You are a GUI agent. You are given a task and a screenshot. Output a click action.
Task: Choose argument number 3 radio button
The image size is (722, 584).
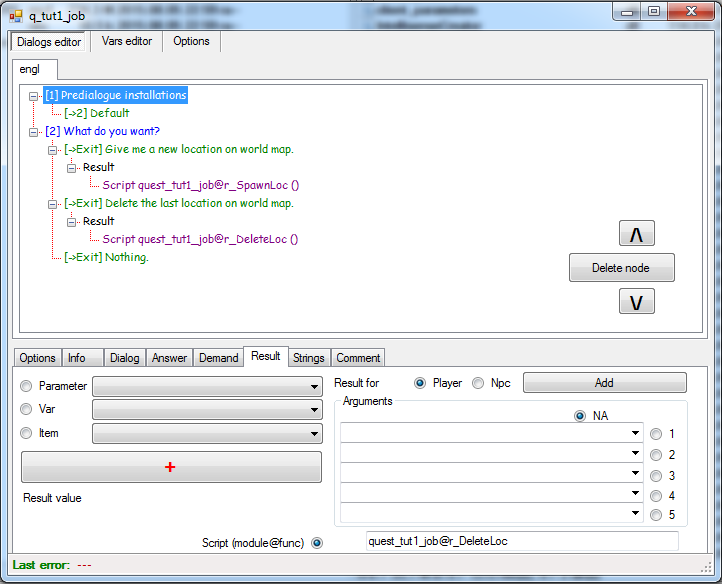click(x=656, y=475)
